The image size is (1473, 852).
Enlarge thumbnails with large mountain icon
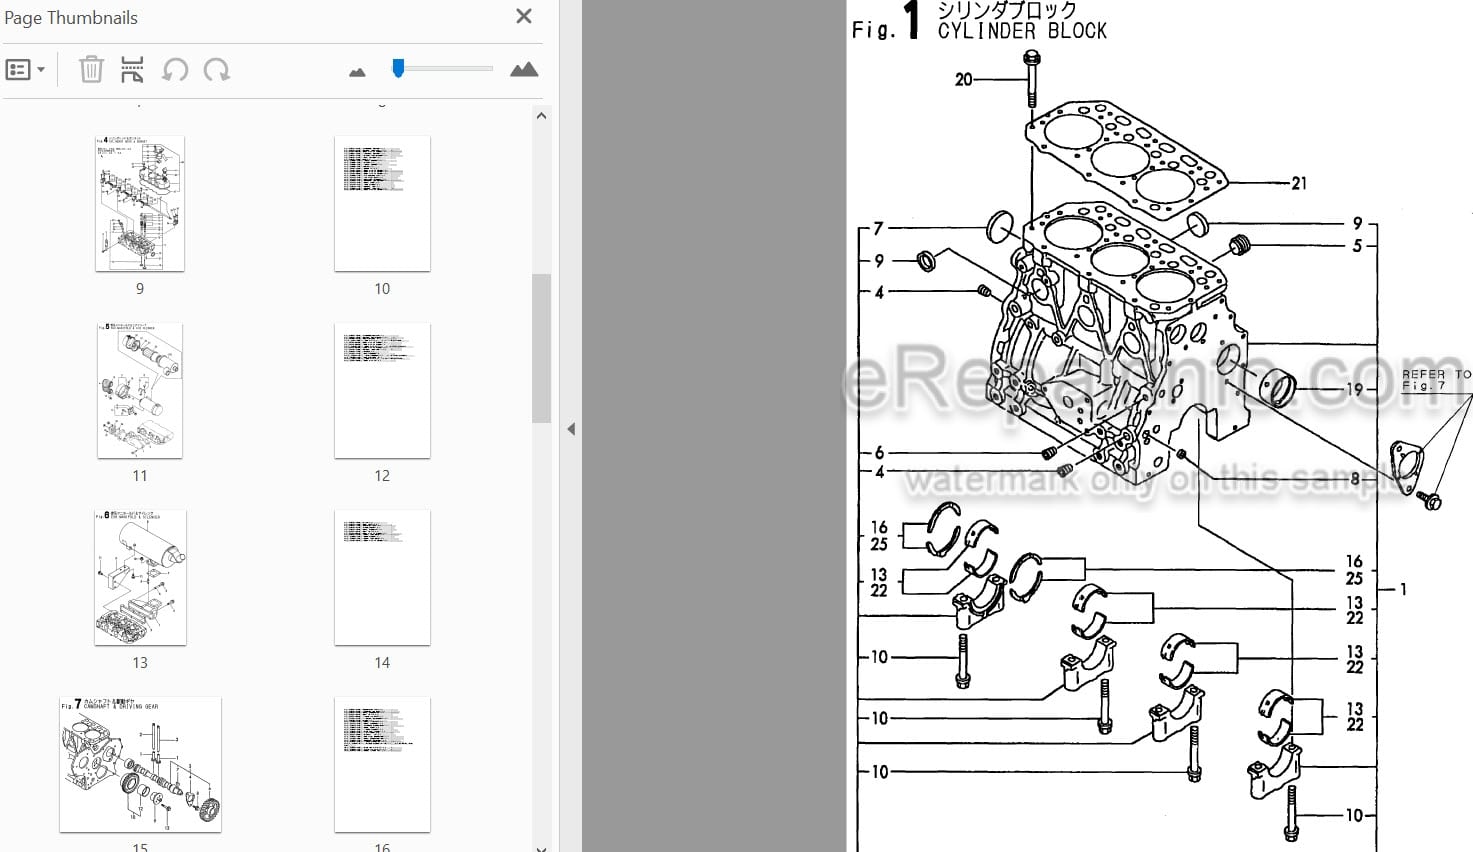tap(524, 69)
